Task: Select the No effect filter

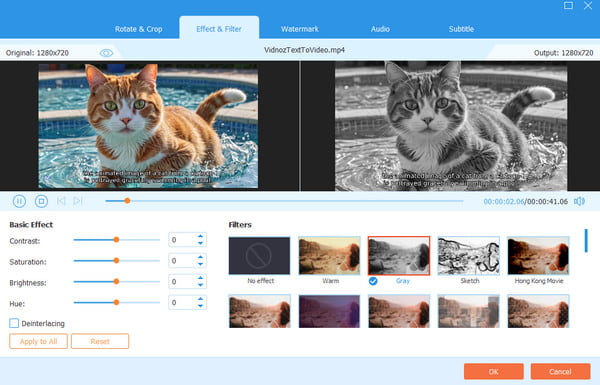Action: click(259, 256)
